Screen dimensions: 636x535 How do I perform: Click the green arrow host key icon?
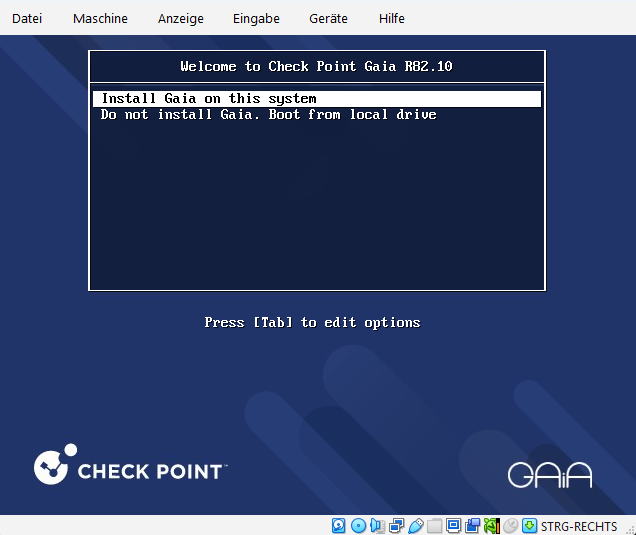tap(529, 526)
